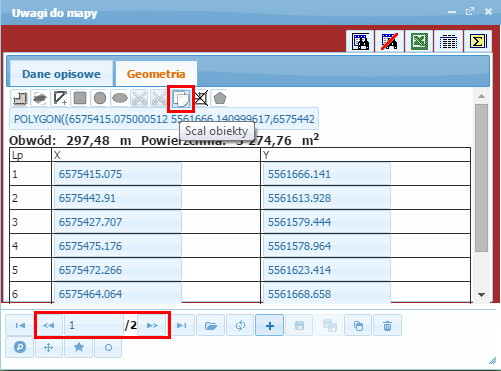This screenshot has width=501, height=371.
Task: Pop out the Uwagi do mapy window
Action: [470, 12]
